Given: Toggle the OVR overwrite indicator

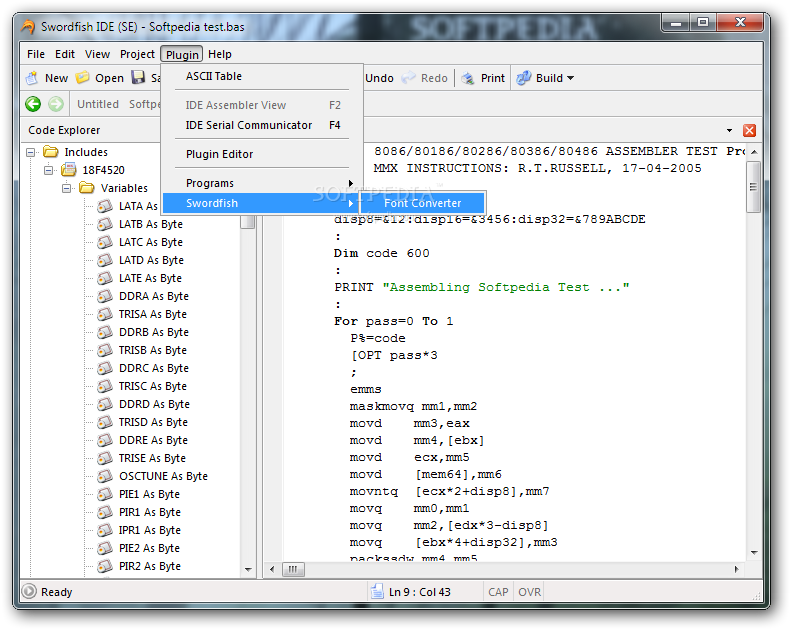Looking at the screenshot, I should pyautogui.click(x=530, y=592).
